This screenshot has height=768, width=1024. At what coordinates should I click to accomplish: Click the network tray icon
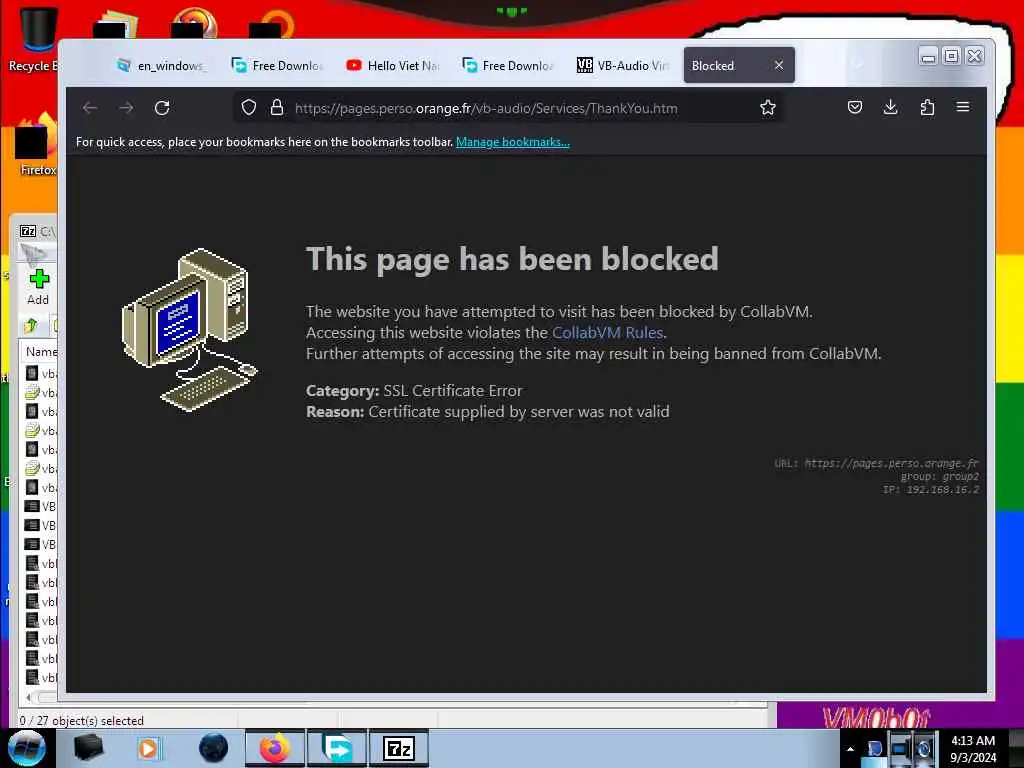point(900,748)
